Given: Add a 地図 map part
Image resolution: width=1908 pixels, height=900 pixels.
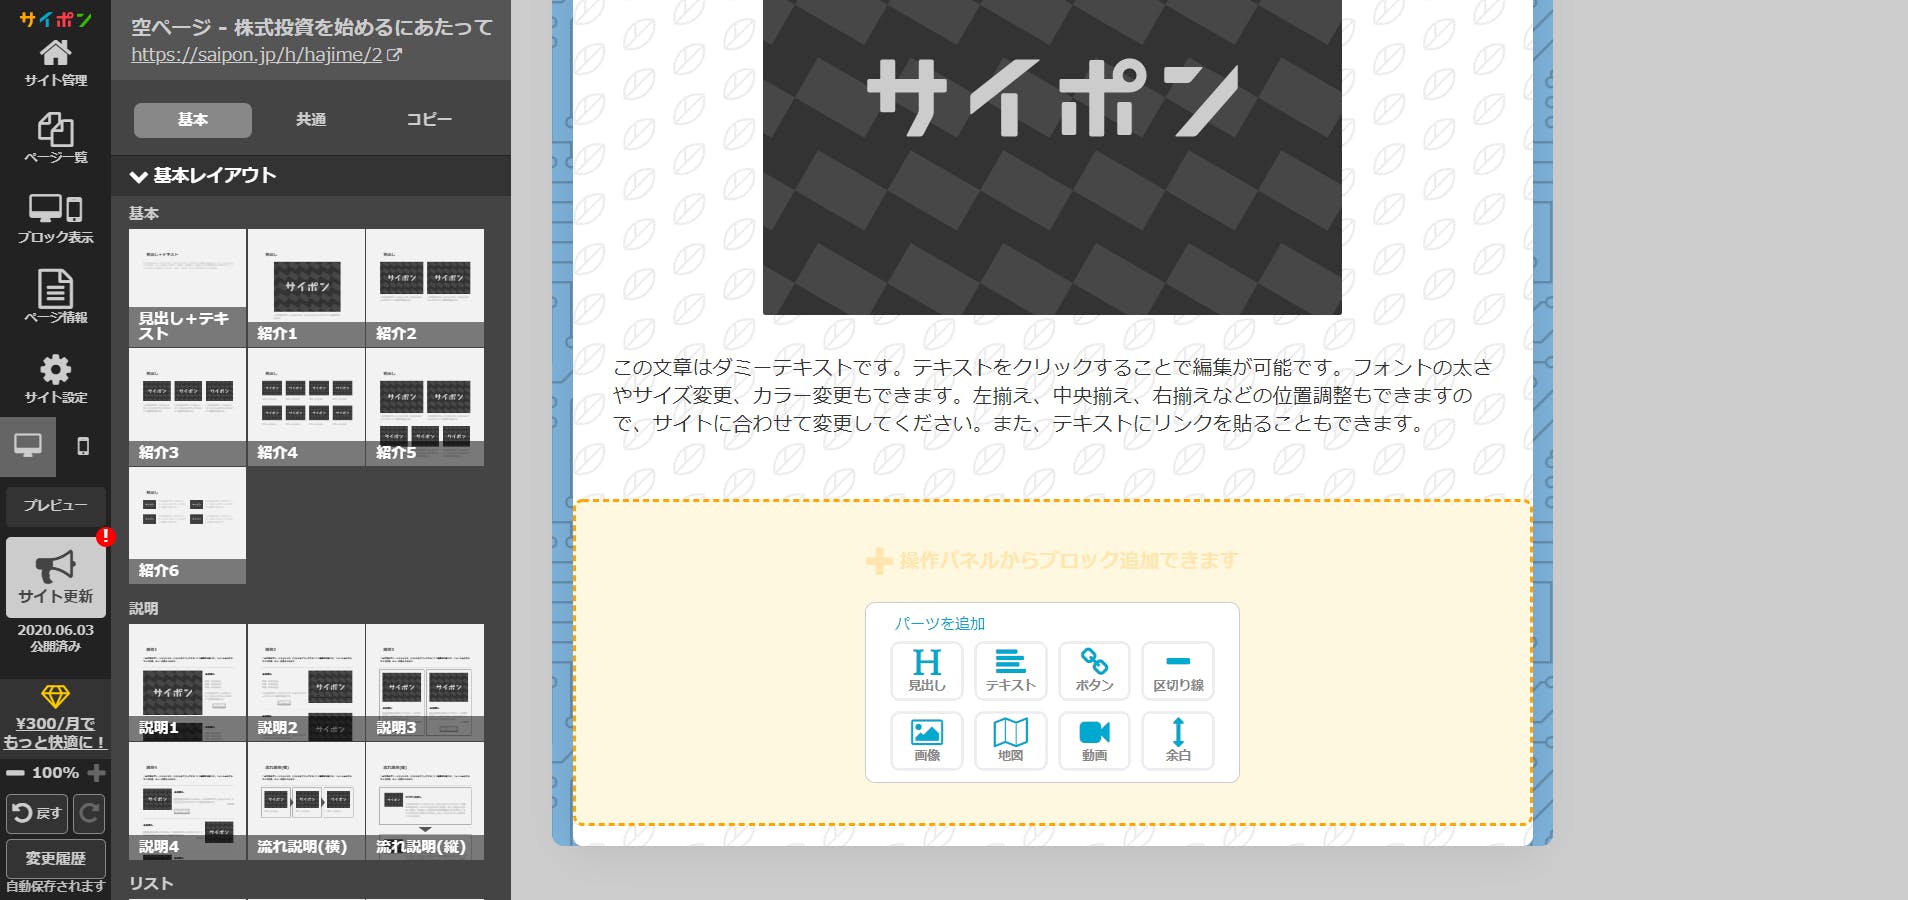Looking at the screenshot, I should coord(1010,740).
